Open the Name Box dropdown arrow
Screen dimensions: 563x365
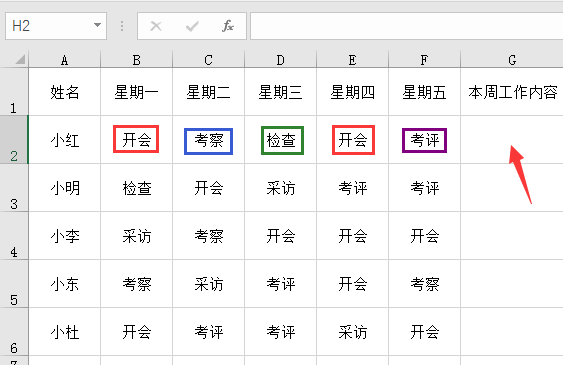pos(97,25)
